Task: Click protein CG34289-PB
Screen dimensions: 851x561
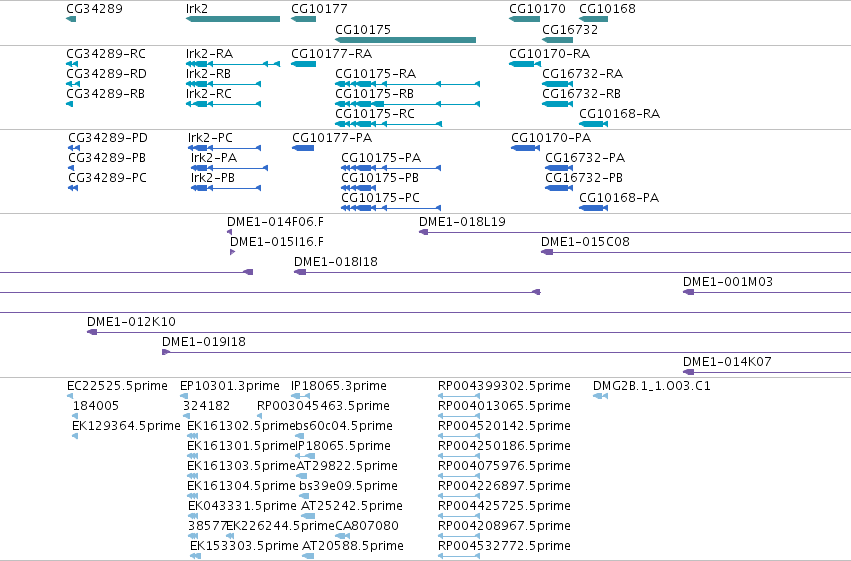Action: (107, 158)
